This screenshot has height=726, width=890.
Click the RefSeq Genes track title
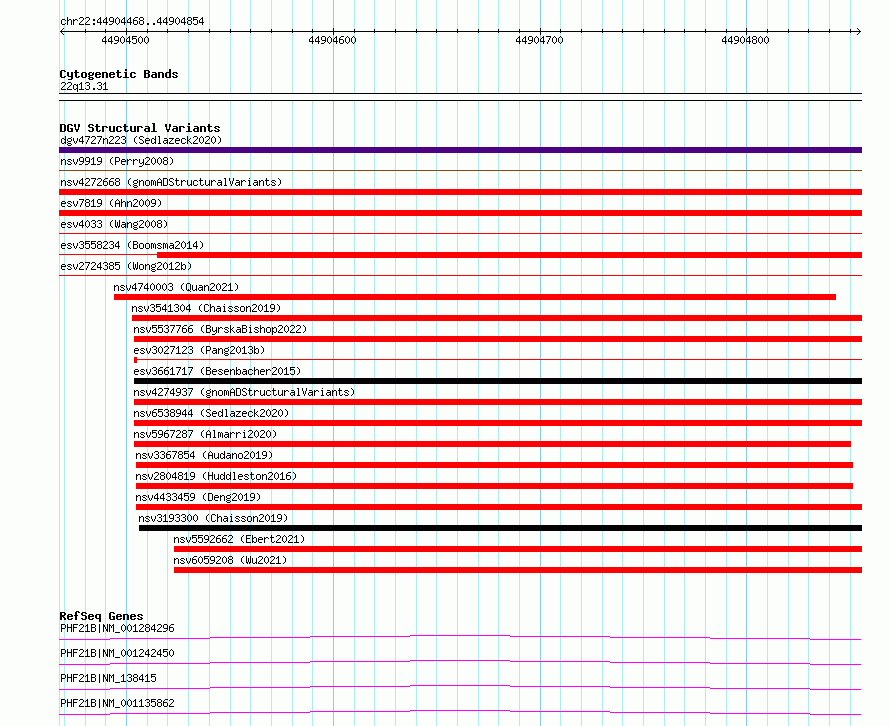[x=101, y=616]
